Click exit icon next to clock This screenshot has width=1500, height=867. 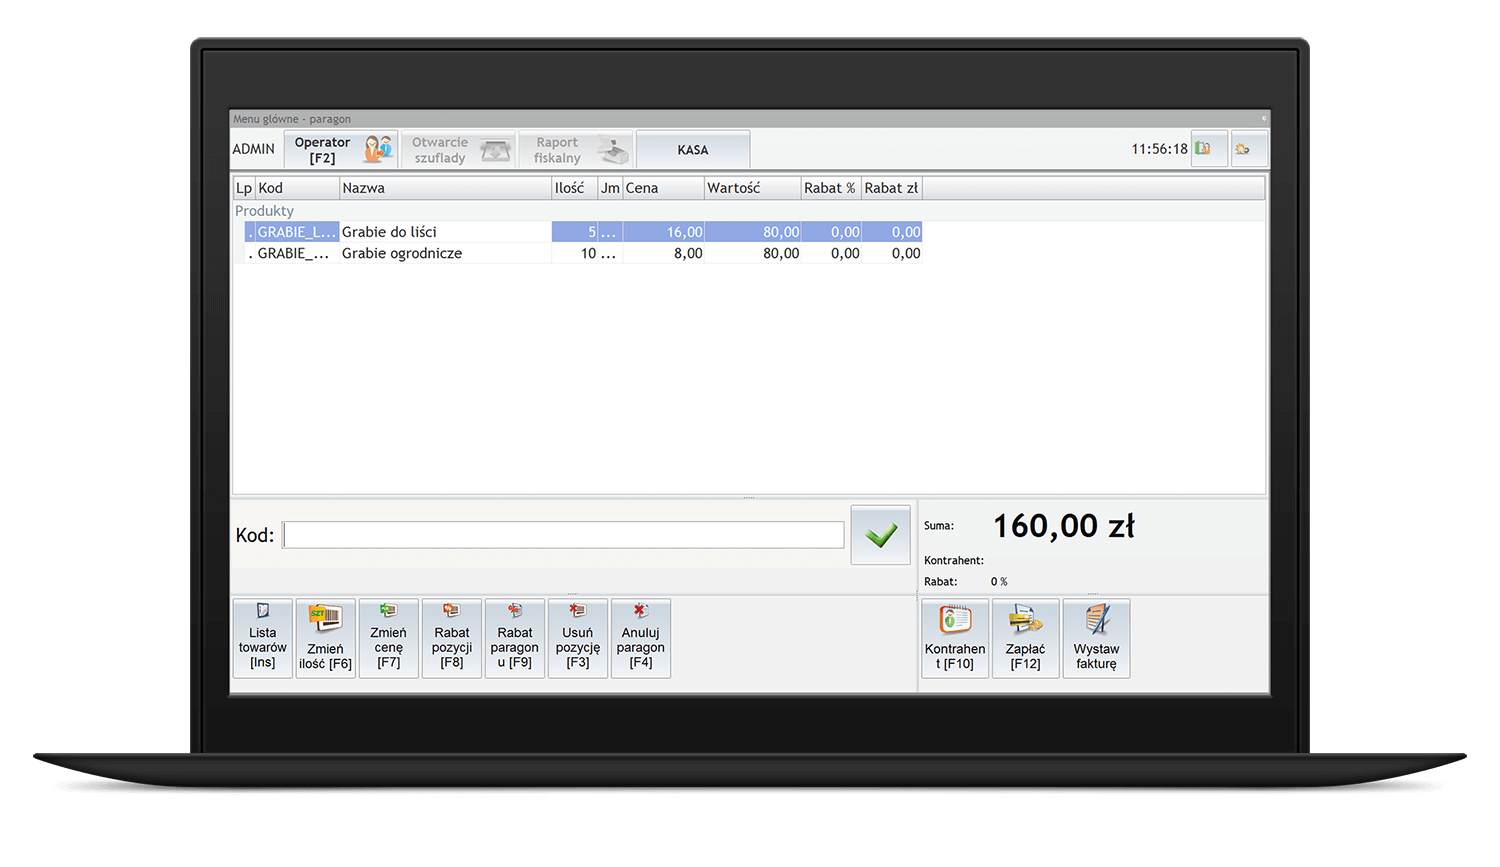click(x=1208, y=149)
